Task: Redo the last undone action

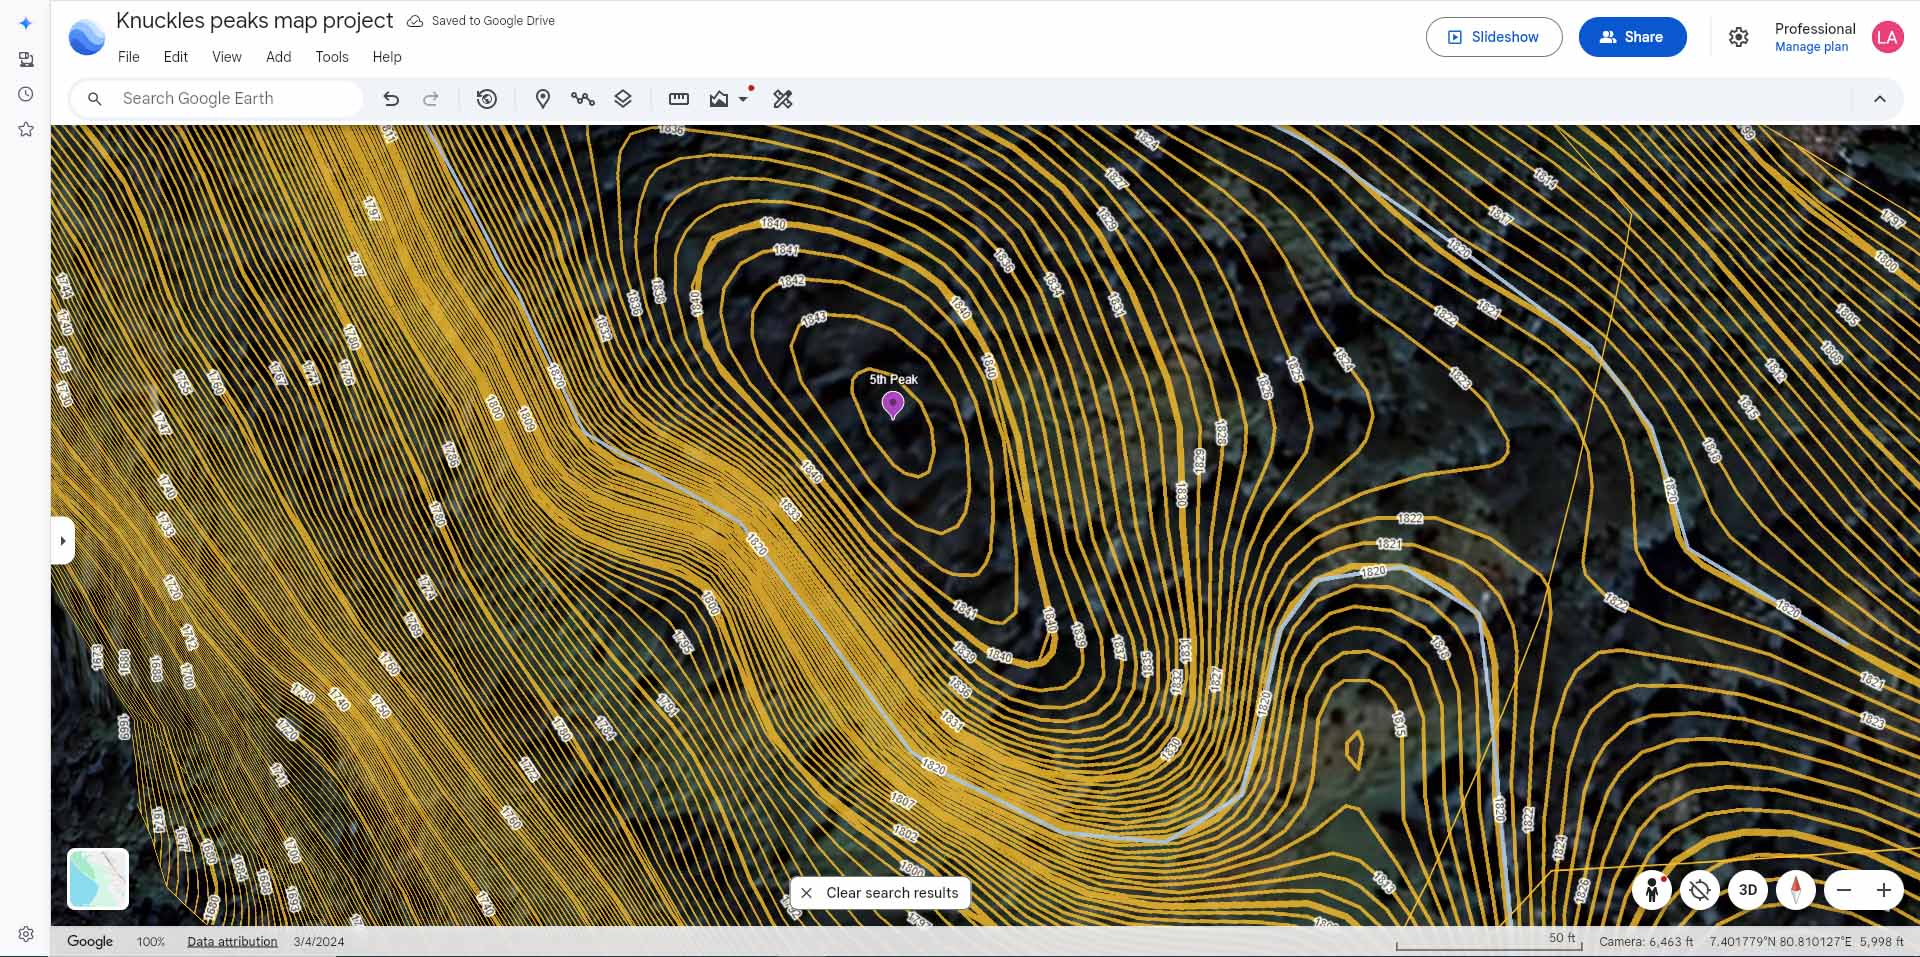Action: 431,98
